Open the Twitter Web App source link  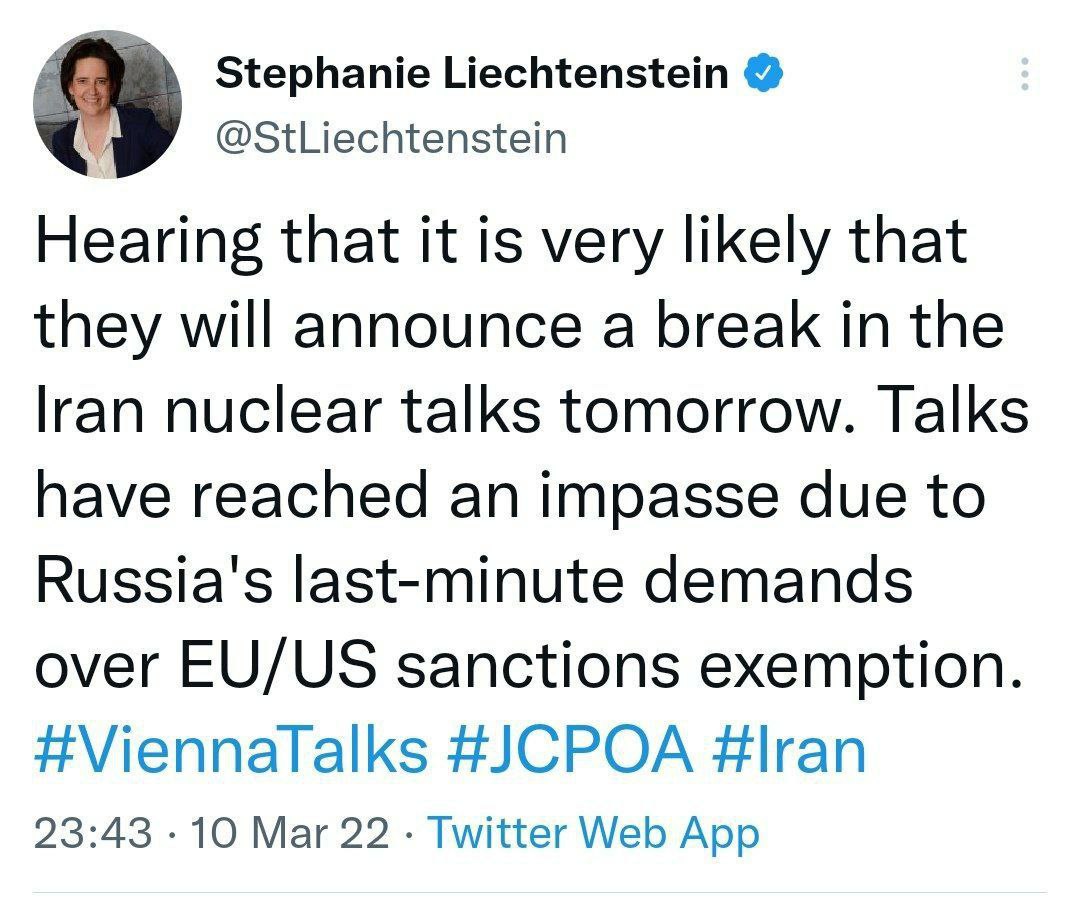[x=593, y=834]
